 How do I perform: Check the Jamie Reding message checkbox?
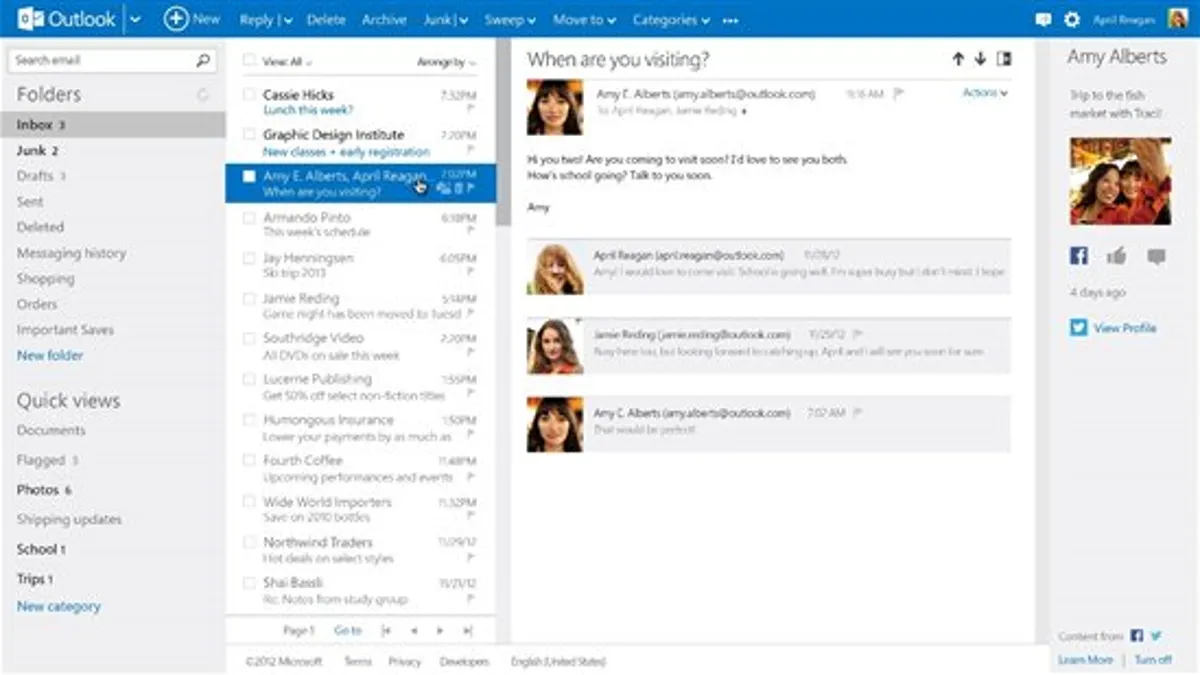(x=249, y=298)
